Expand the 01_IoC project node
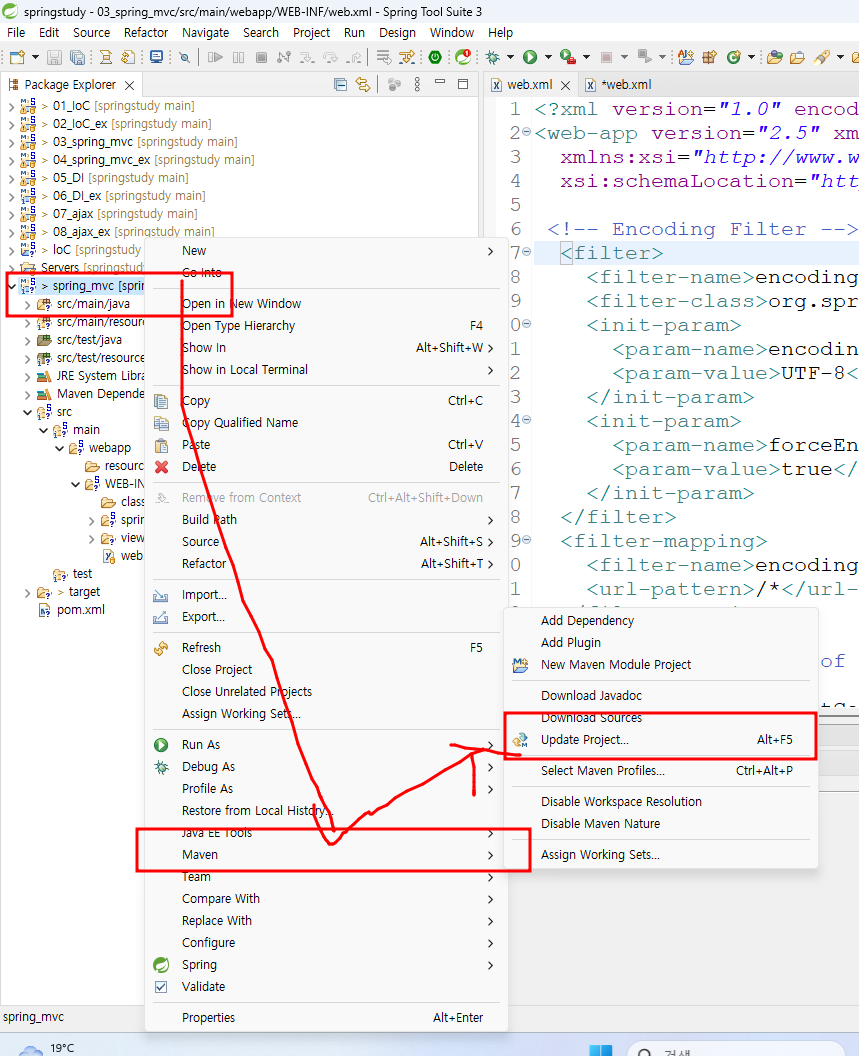The height and width of the screenshot is (1056, 859). pyautogui.click(x=11, y=106)
